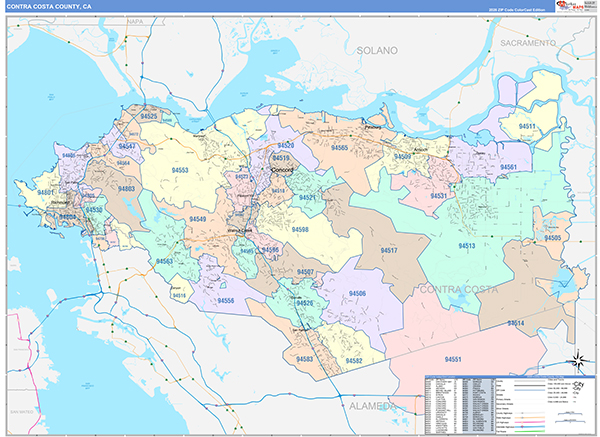Screen dimensions: 600x437
Task: Click the Antioch city label
Action: [421, 150]
